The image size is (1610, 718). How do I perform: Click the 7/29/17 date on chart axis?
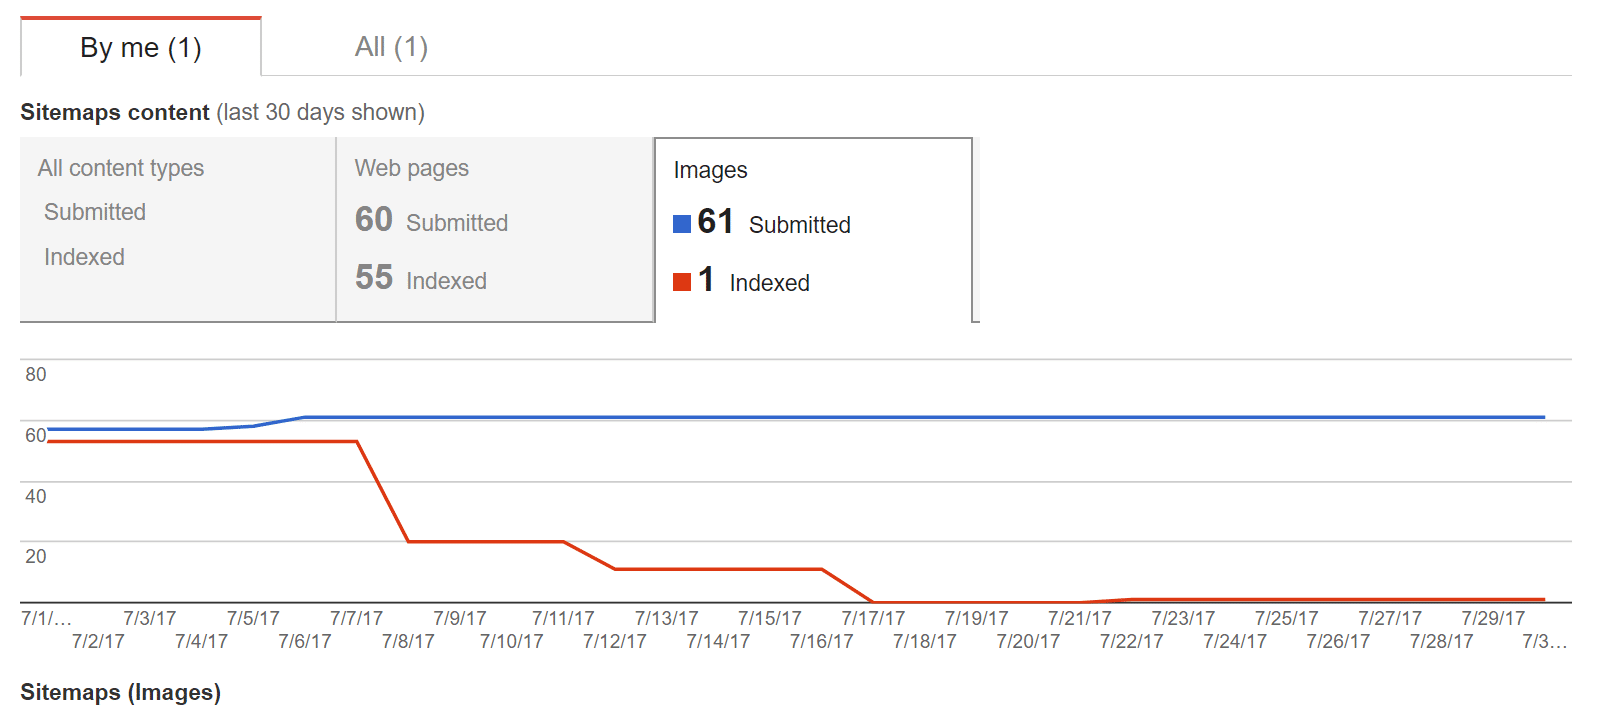pyautogui.click(x=1493, y=618)
